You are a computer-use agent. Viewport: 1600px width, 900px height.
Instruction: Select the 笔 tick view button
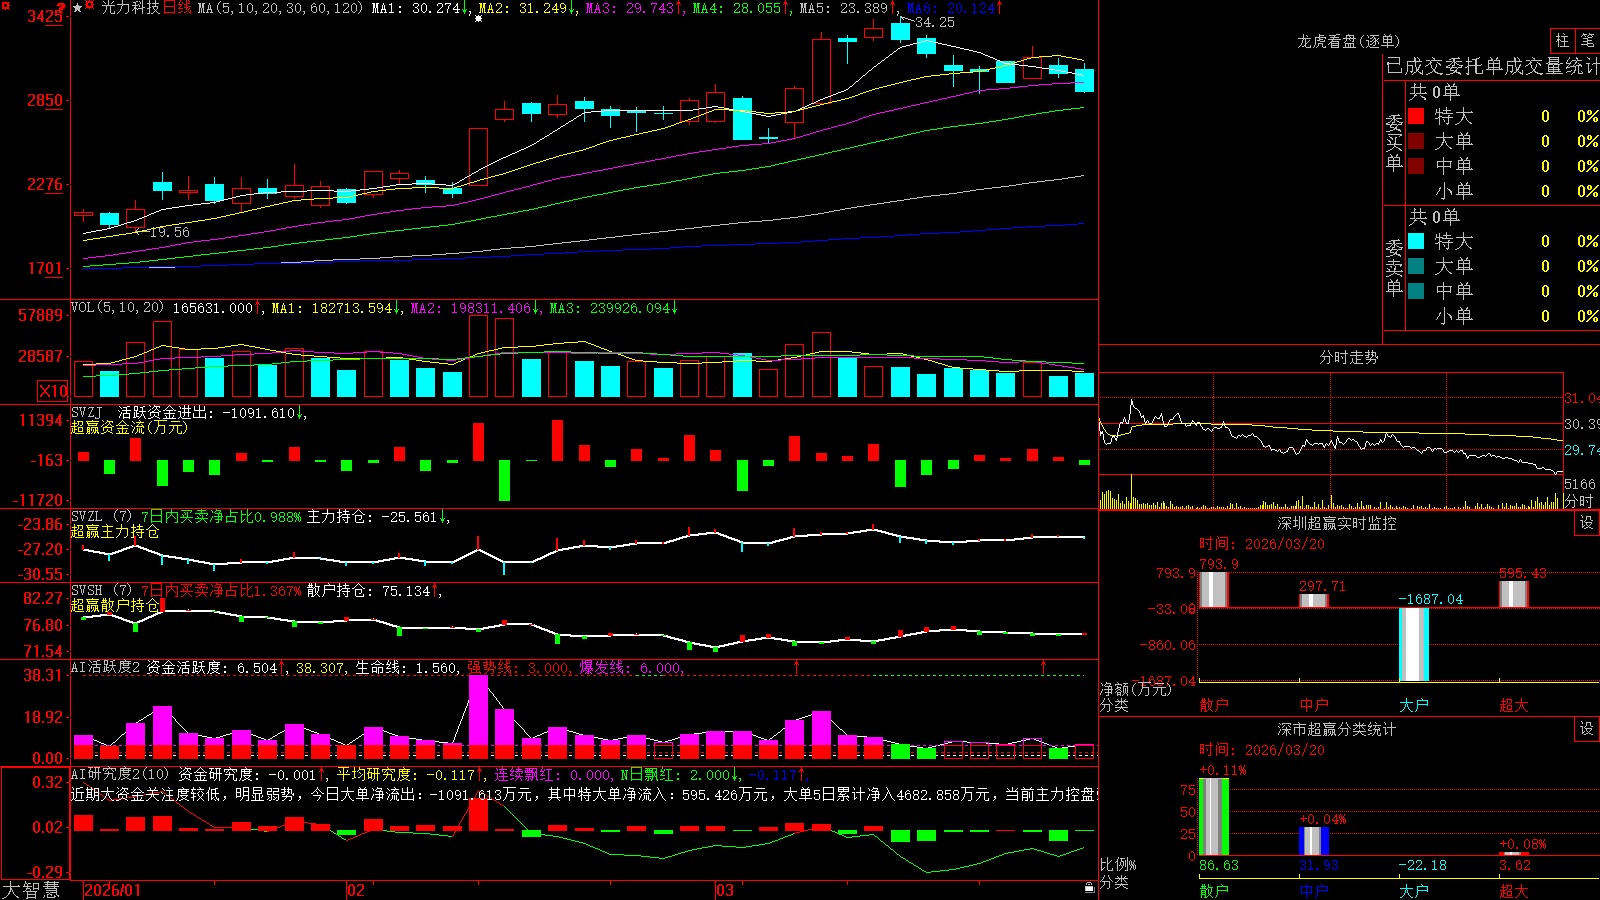pos(1587,40)
